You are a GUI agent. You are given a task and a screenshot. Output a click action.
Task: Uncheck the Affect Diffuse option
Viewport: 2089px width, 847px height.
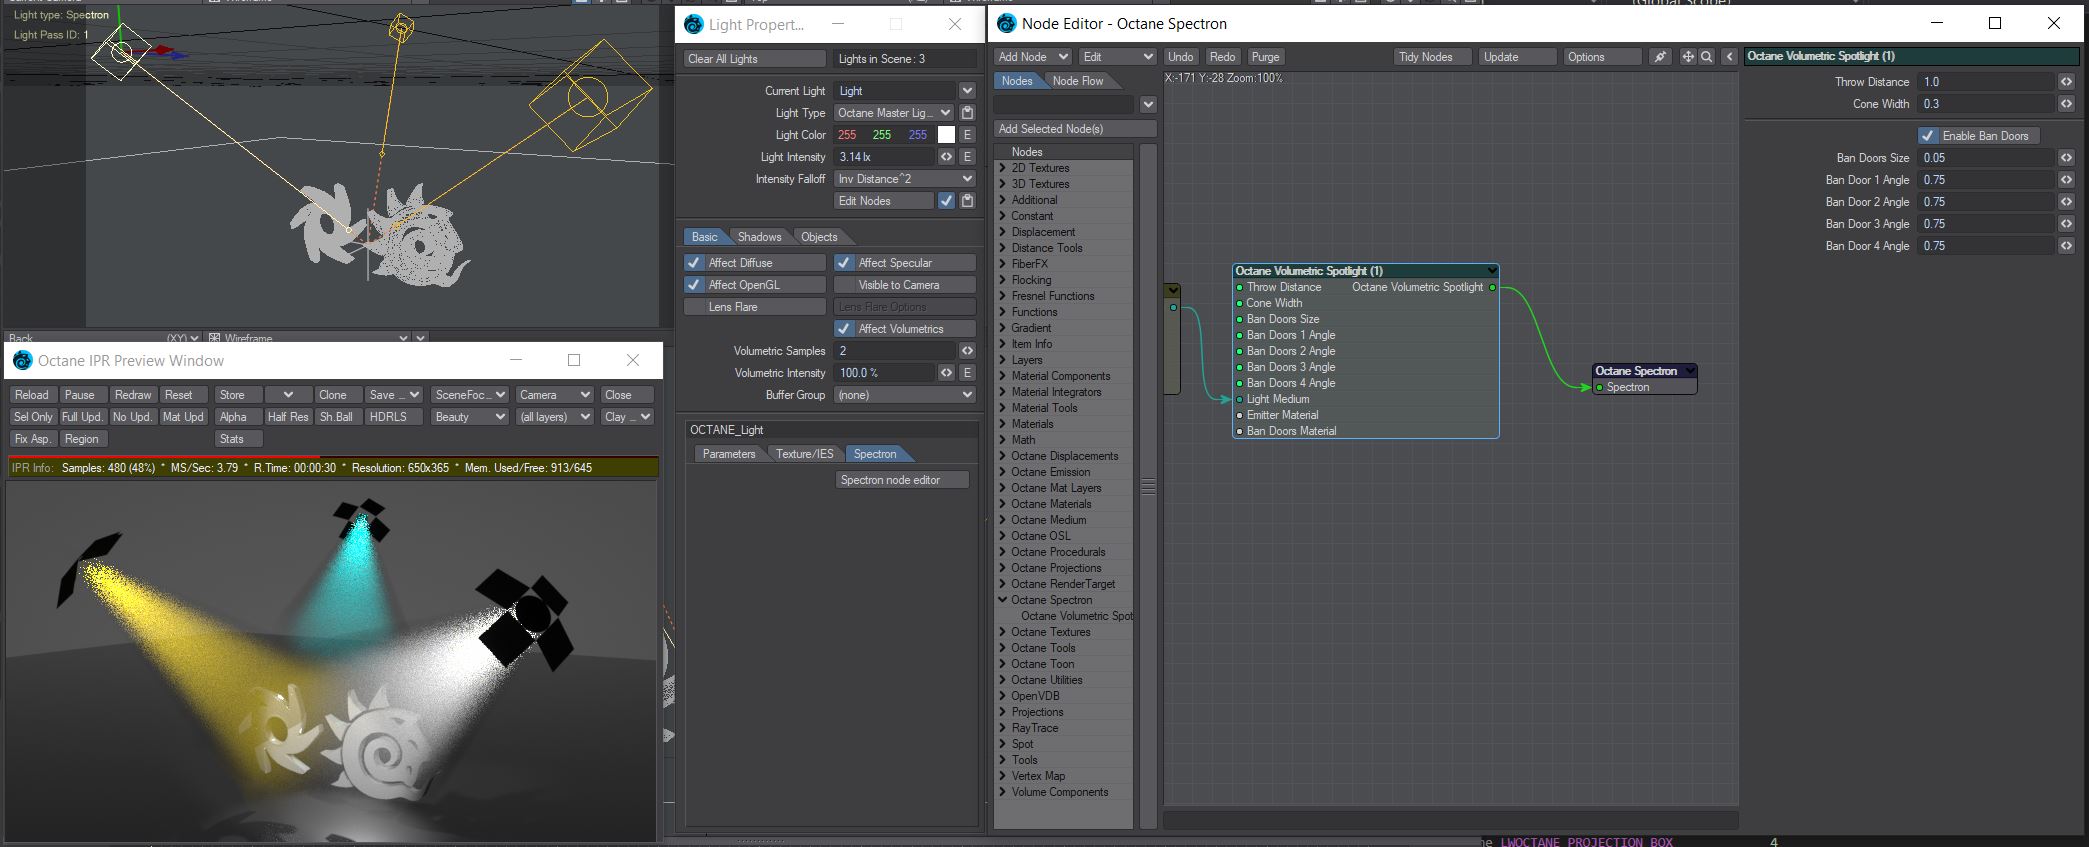(x=694, y=263)
